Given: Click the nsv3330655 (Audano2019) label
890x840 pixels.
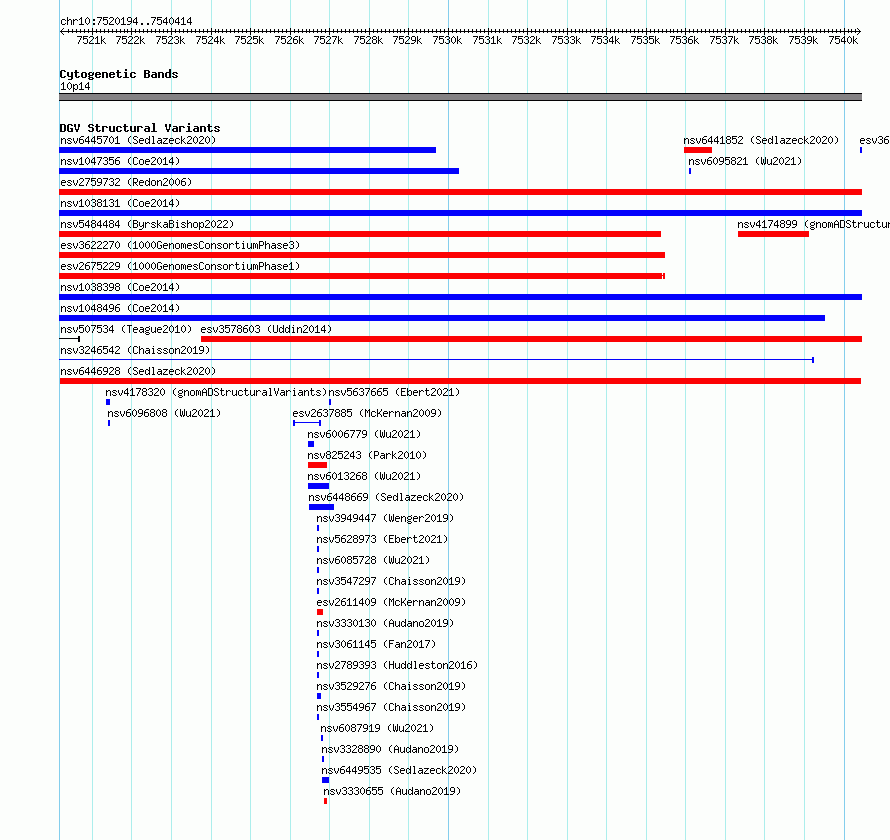Looking at the screenshot, I should pyautogui.click(x=392, y=791).
